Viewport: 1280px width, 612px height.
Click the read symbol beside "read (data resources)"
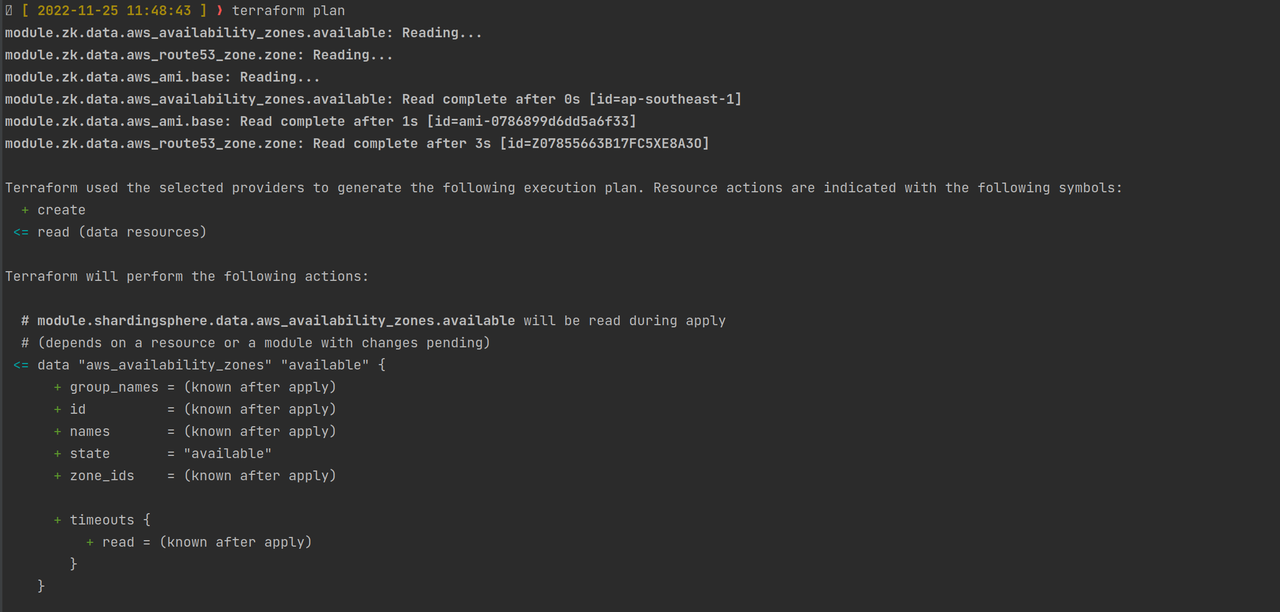21,232
